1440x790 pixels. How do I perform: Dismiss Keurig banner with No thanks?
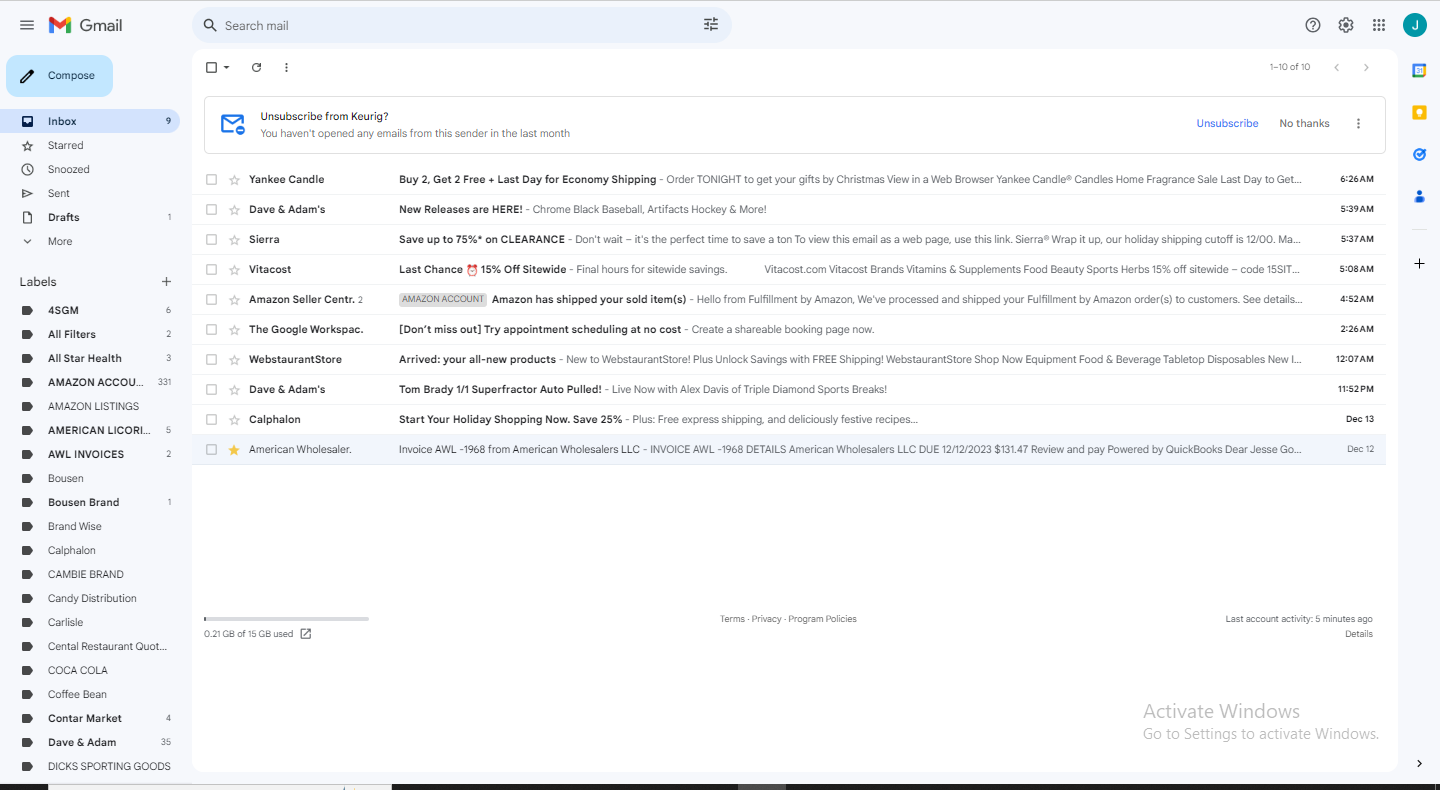pos(1304,124)
